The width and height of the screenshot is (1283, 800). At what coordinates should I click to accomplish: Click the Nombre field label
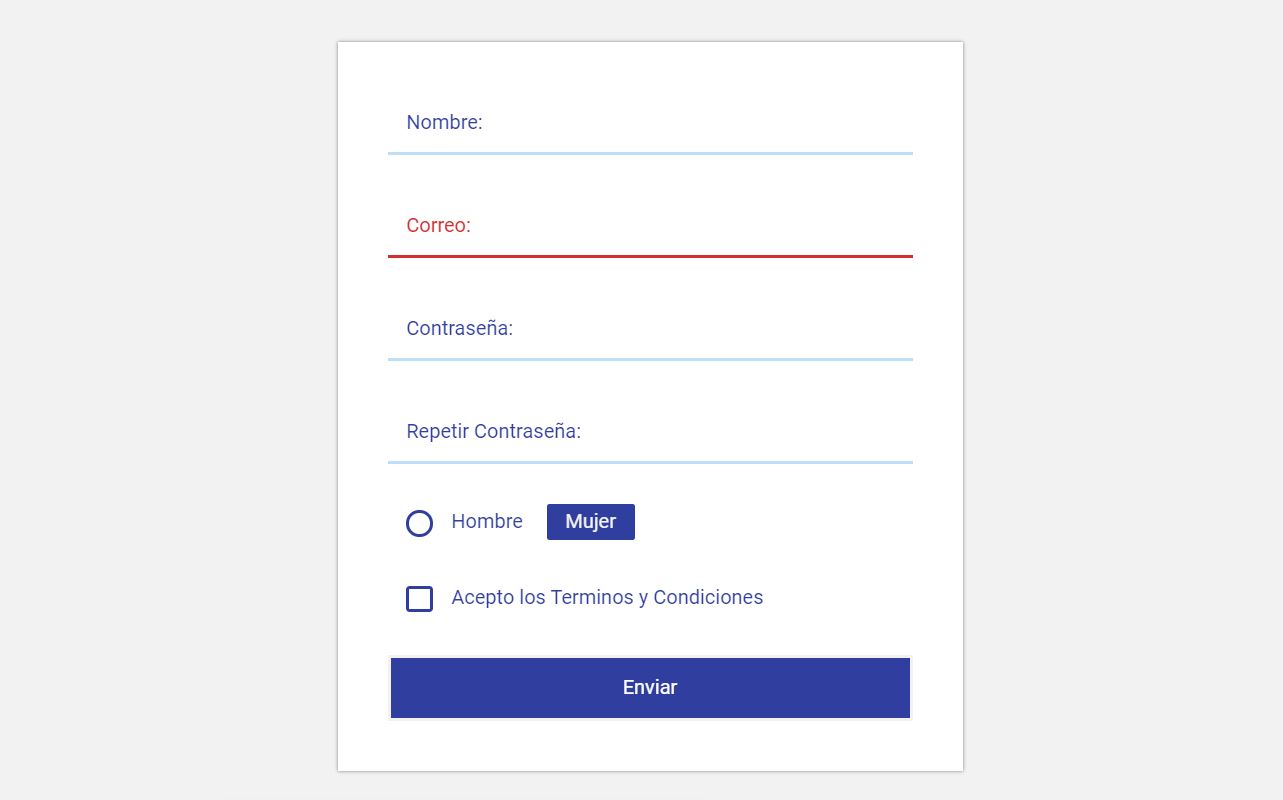[x=444, y=122]
